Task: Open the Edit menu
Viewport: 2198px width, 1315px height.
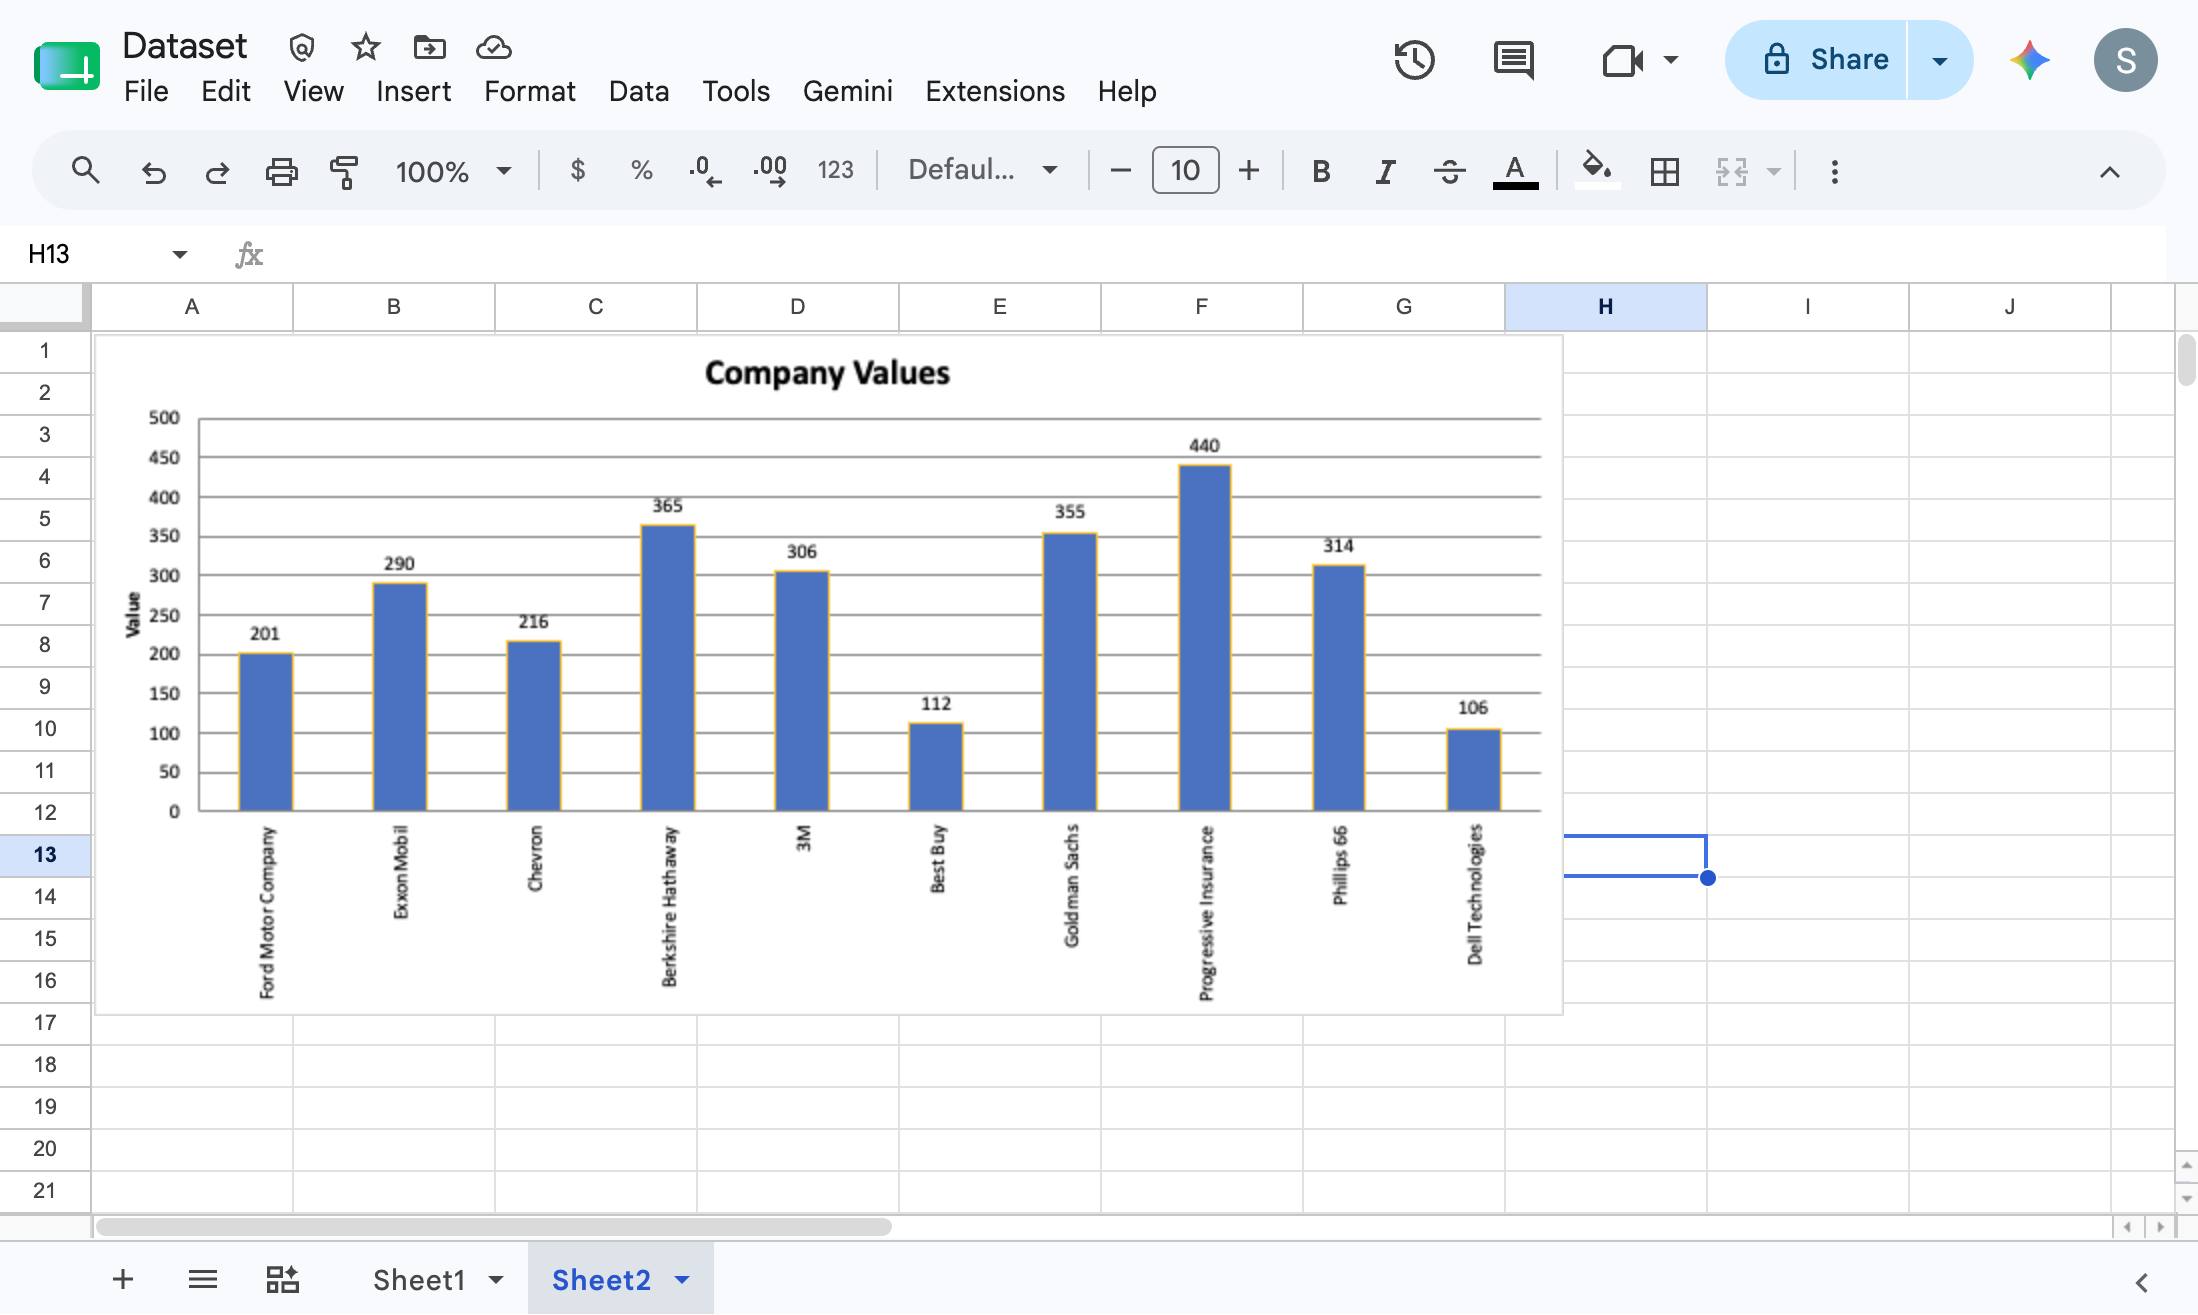Action: 225,91
